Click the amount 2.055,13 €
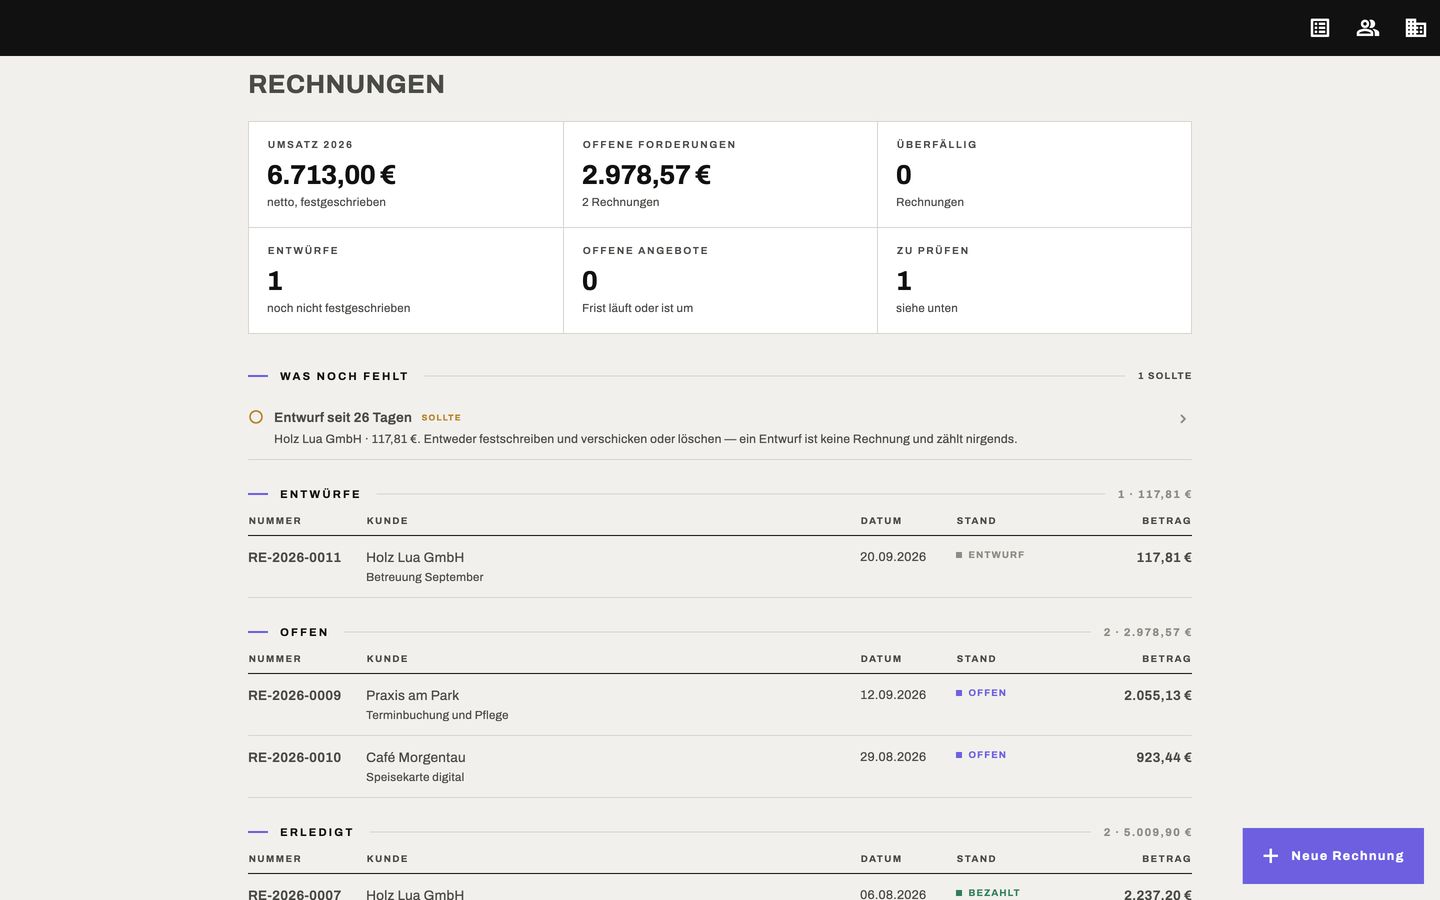The height and width of the screenshot is (900, 1440). 1158,695
